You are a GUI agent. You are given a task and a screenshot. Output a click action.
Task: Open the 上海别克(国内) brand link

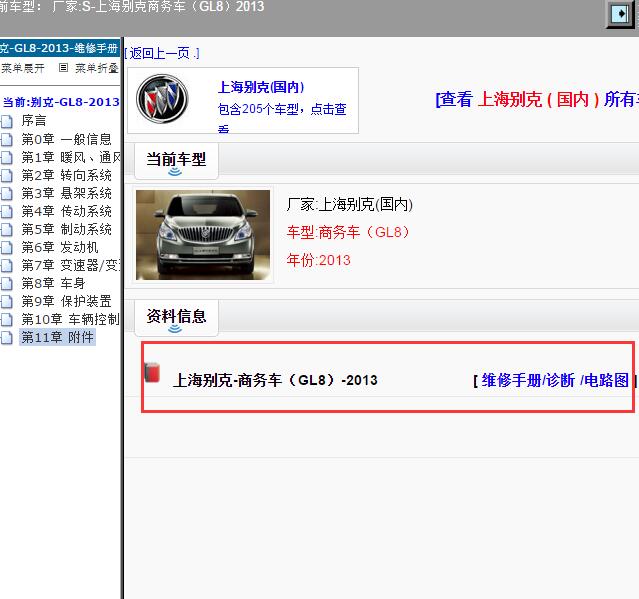[261, 87]
